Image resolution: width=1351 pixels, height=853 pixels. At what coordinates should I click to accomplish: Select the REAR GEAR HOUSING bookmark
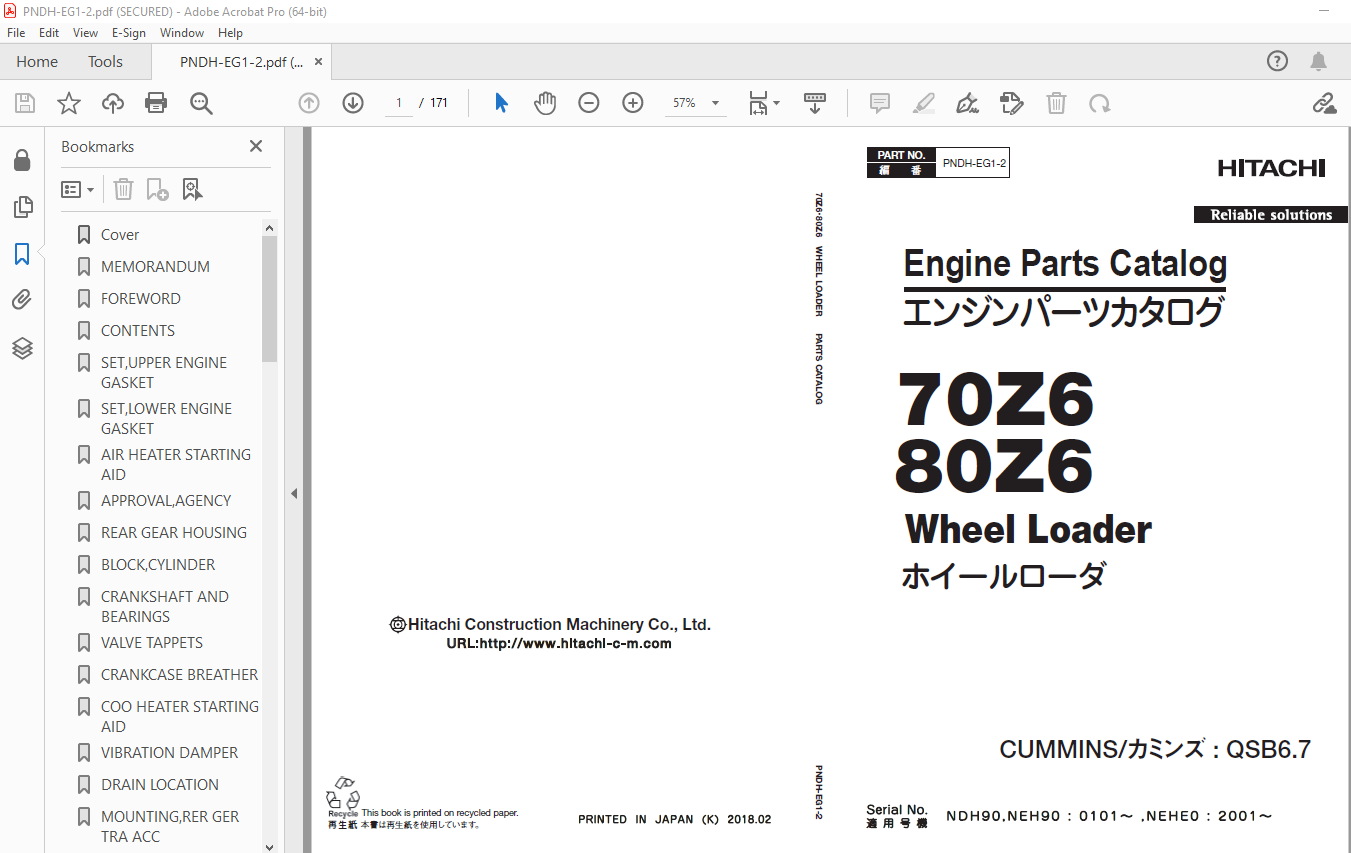coord(174,533)
